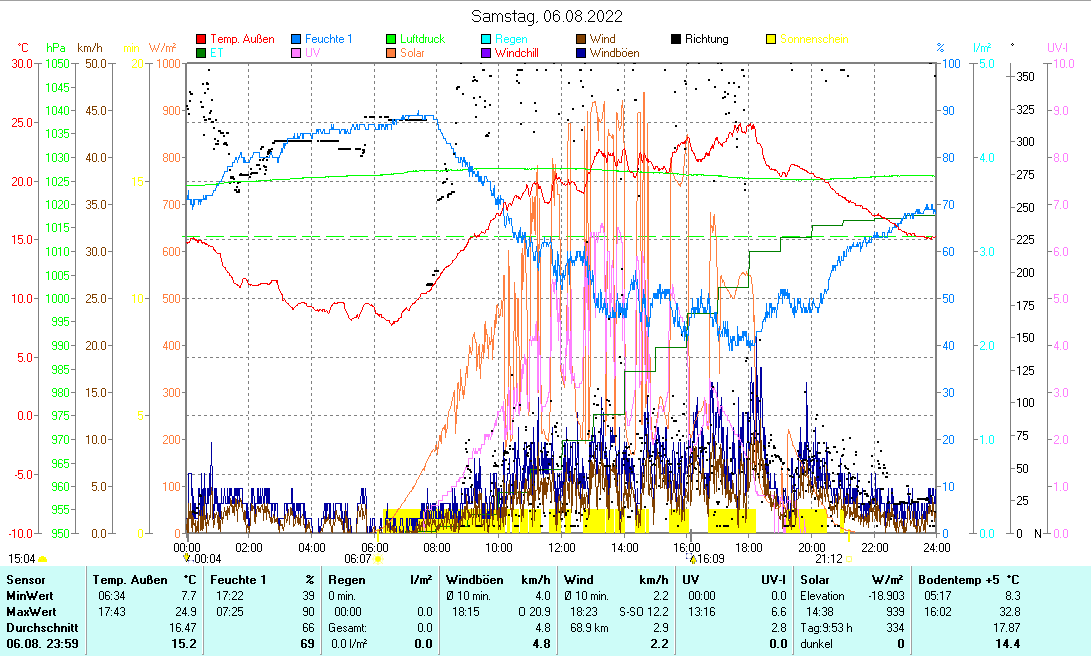
Task: Click the 24:00 time axis label
Action: pyautogui.click(x=937, y=547)
